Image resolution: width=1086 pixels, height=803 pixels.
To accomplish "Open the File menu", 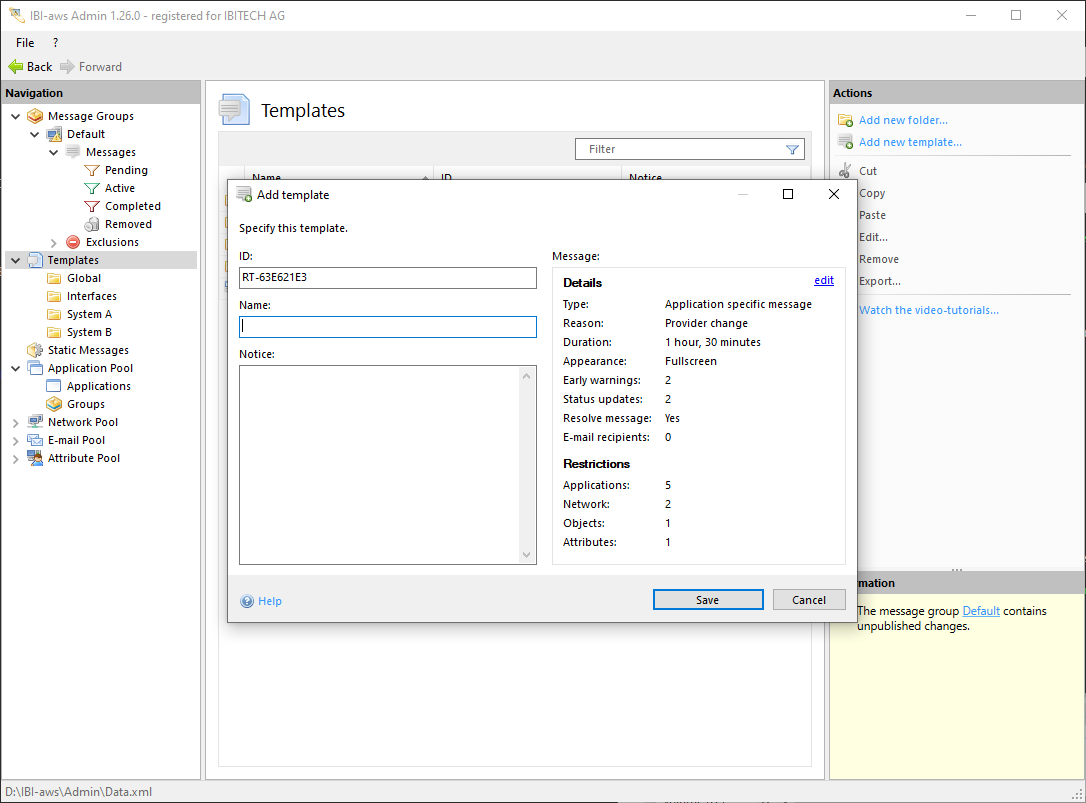I will coord(25,43).
